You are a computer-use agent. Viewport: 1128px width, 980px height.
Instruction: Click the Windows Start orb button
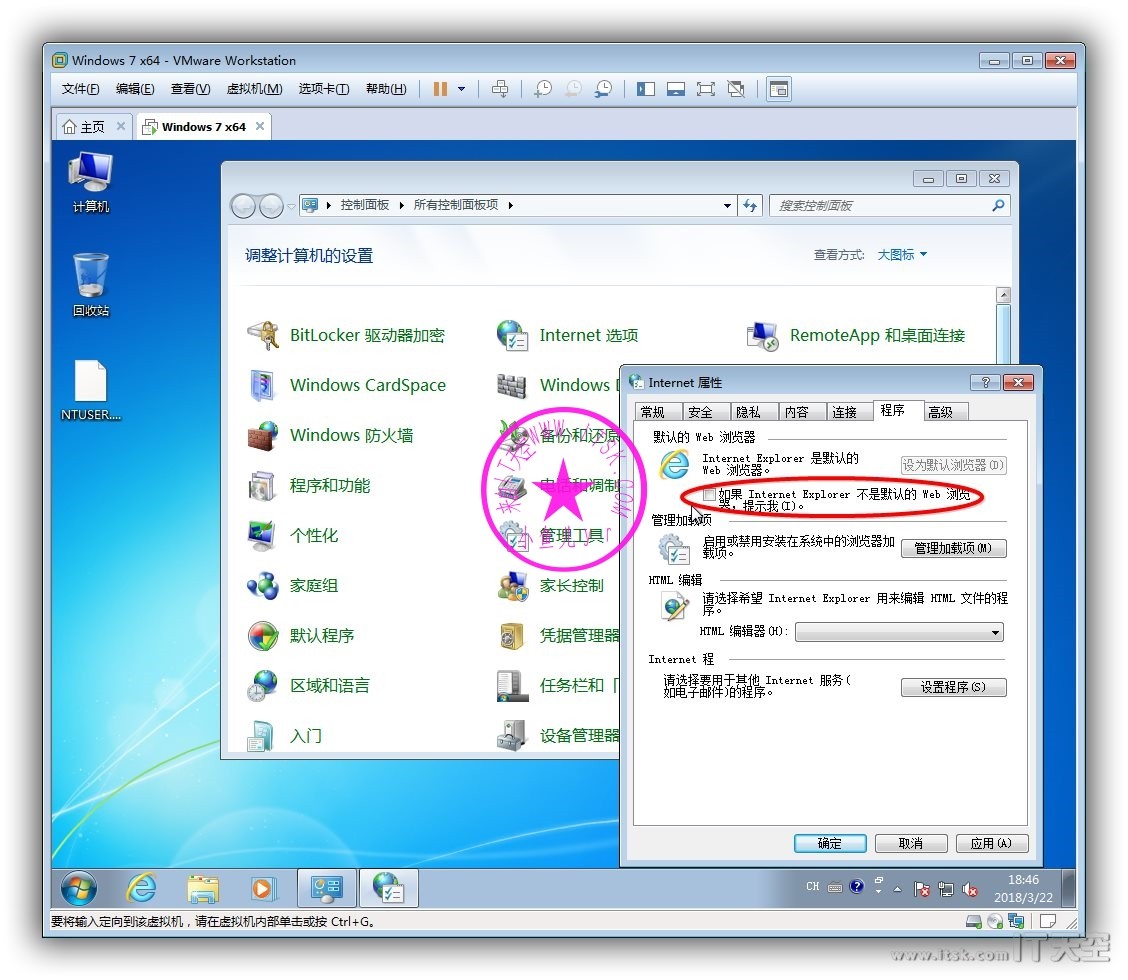tap(79, 888)
